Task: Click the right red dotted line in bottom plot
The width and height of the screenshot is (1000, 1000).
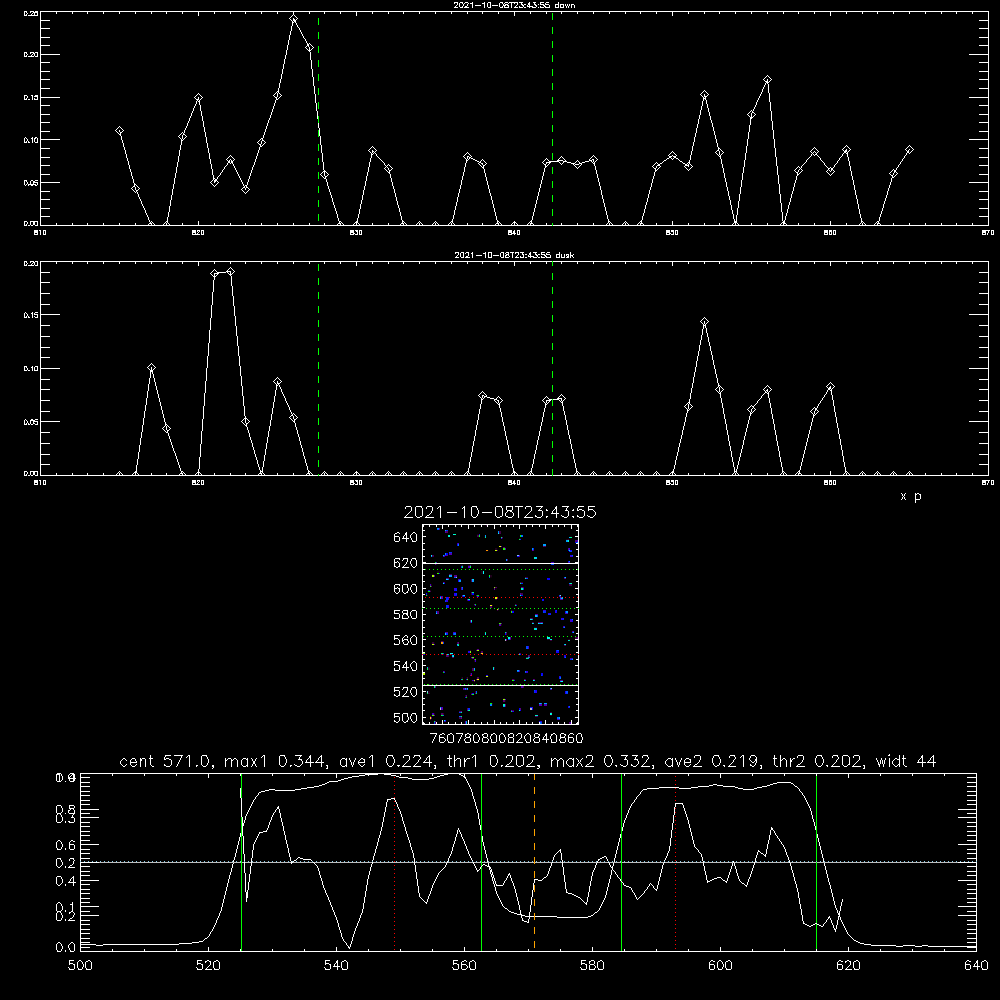Action: coord(675,861)
